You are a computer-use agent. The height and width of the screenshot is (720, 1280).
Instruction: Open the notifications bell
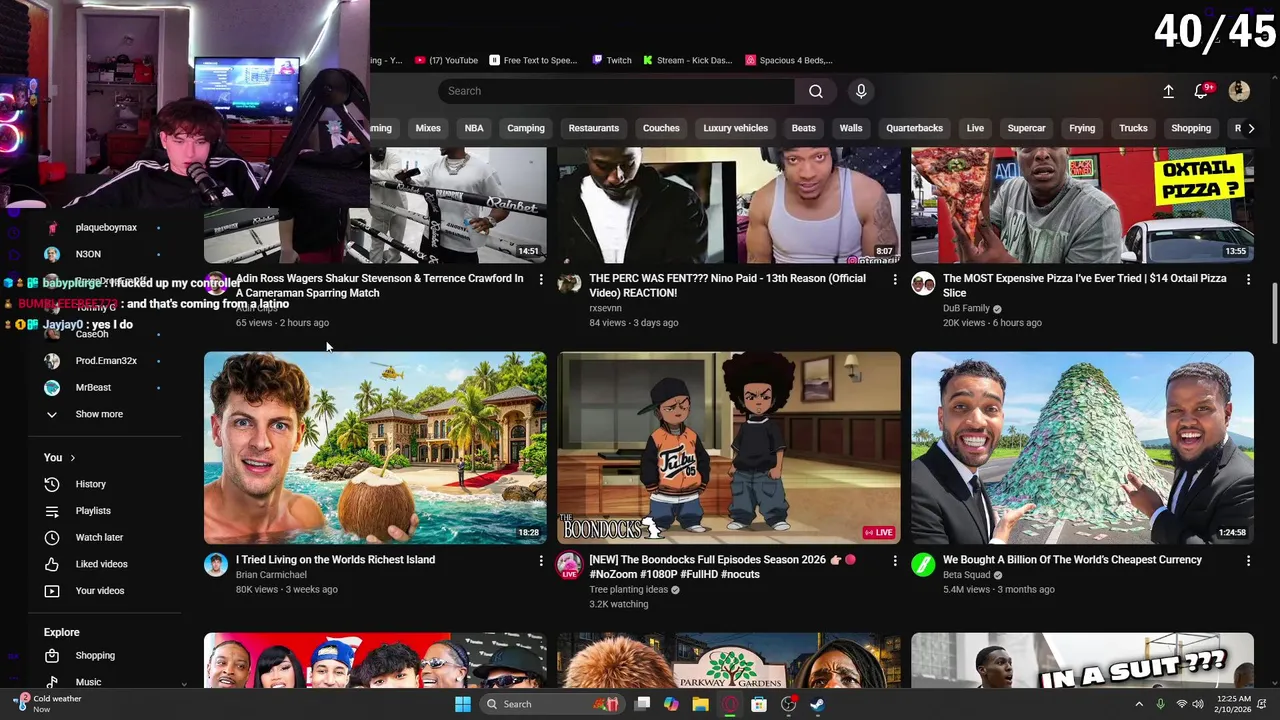click(1201, 91)
